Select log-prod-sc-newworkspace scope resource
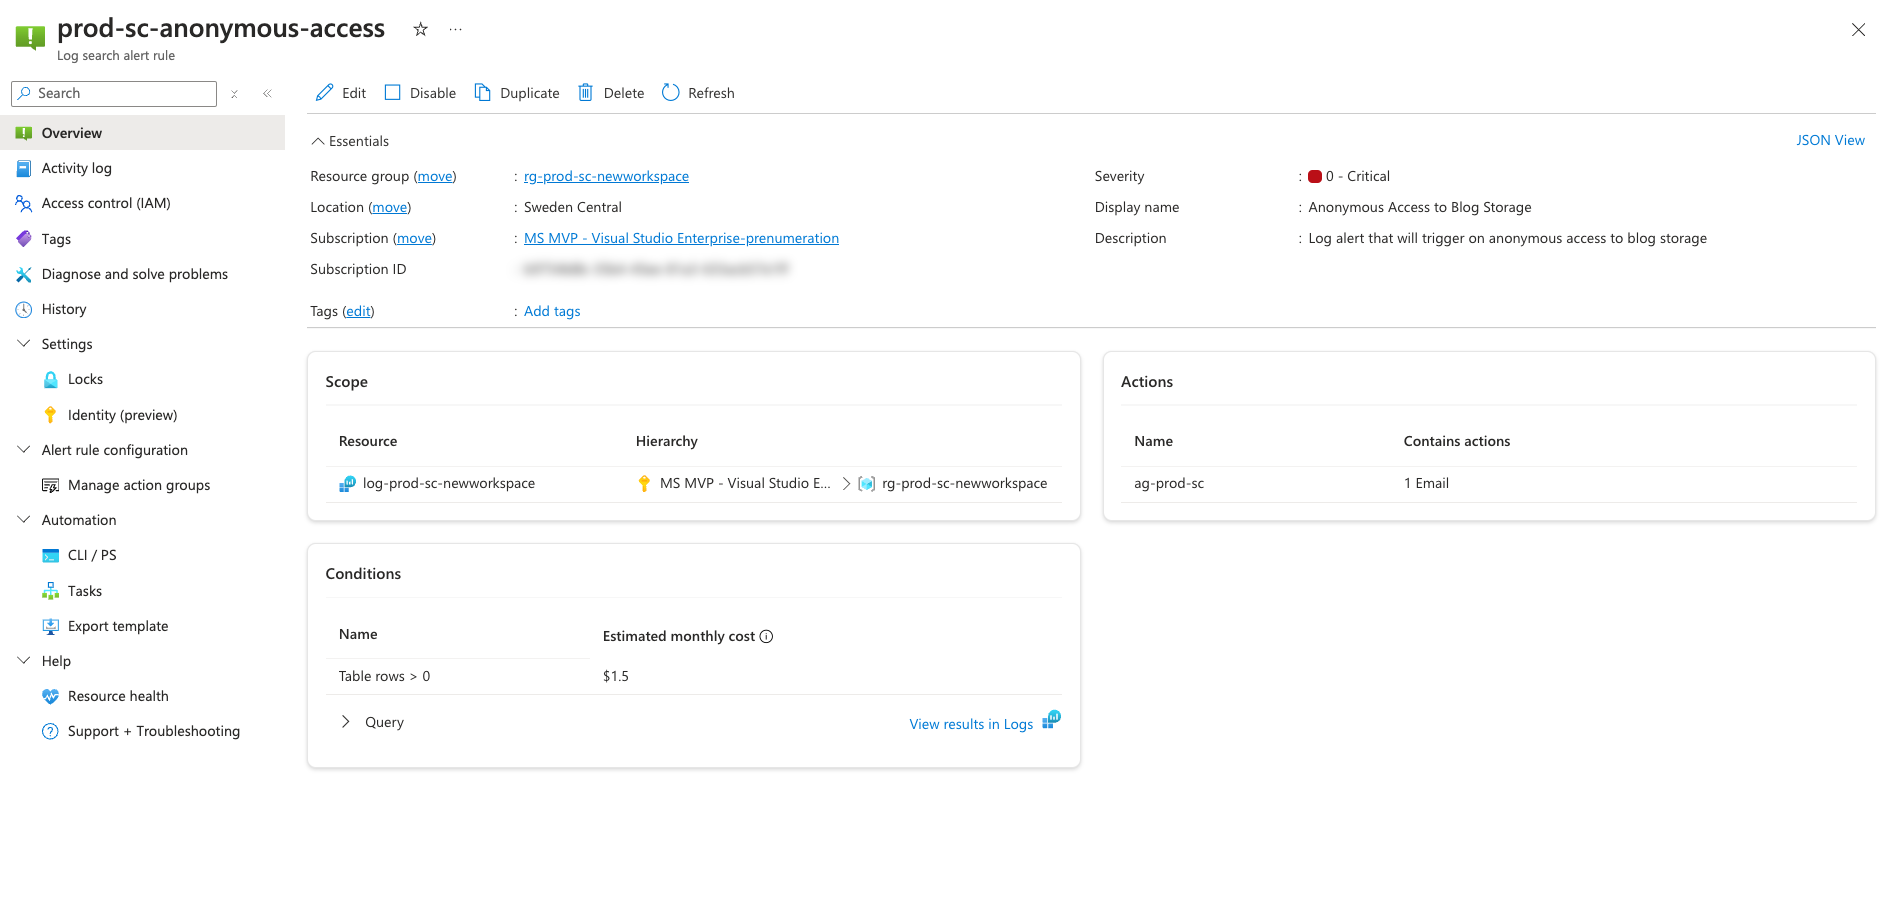 [448, 483]
